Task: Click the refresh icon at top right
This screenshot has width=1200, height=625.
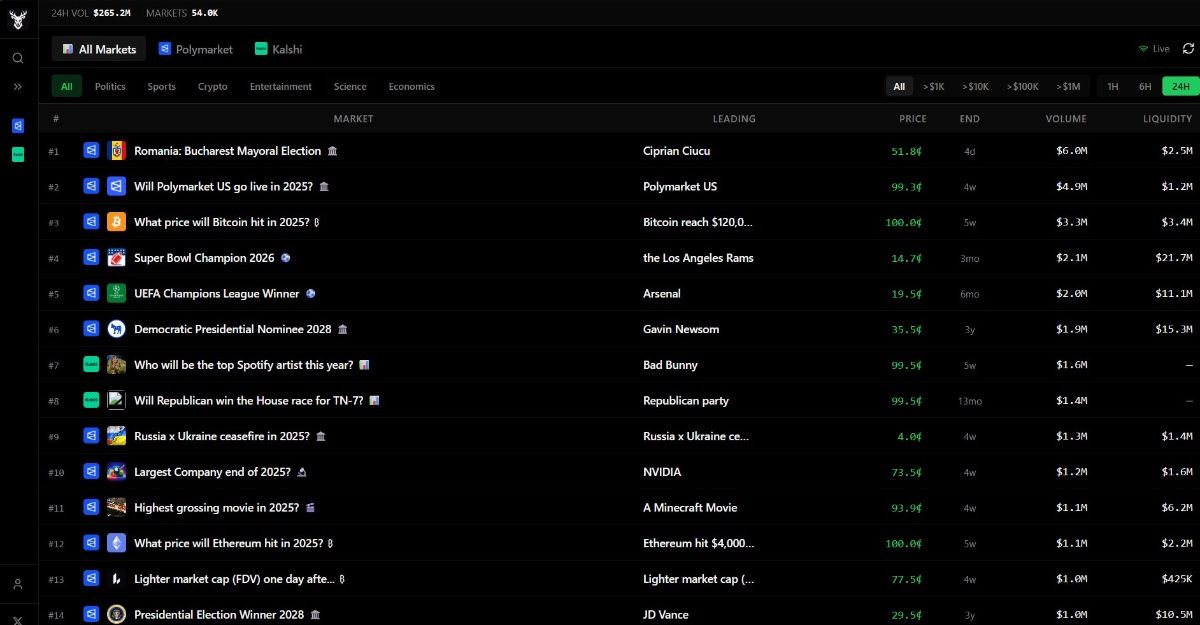Action: 1188,48
